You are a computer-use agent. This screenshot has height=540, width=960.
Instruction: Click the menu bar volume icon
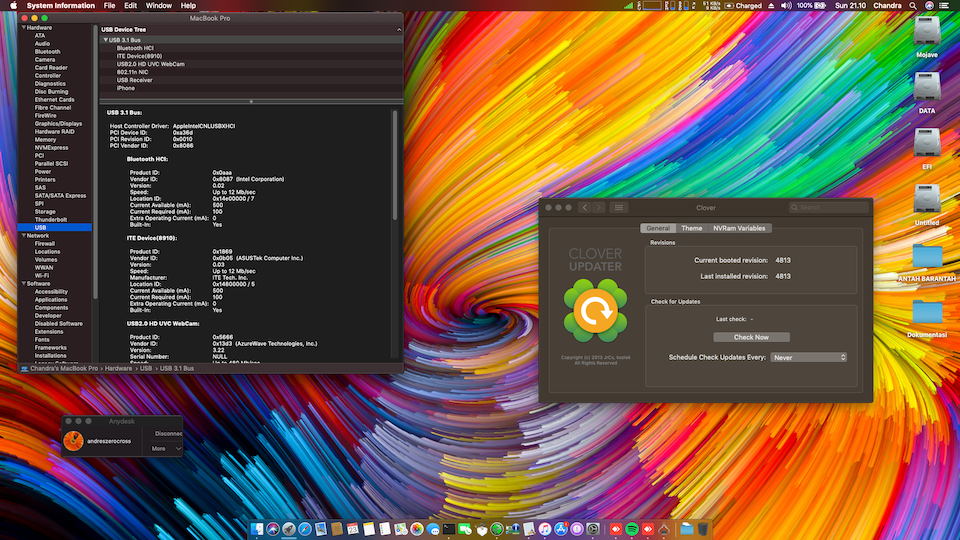pyautogui.click(x=786, y=6)
